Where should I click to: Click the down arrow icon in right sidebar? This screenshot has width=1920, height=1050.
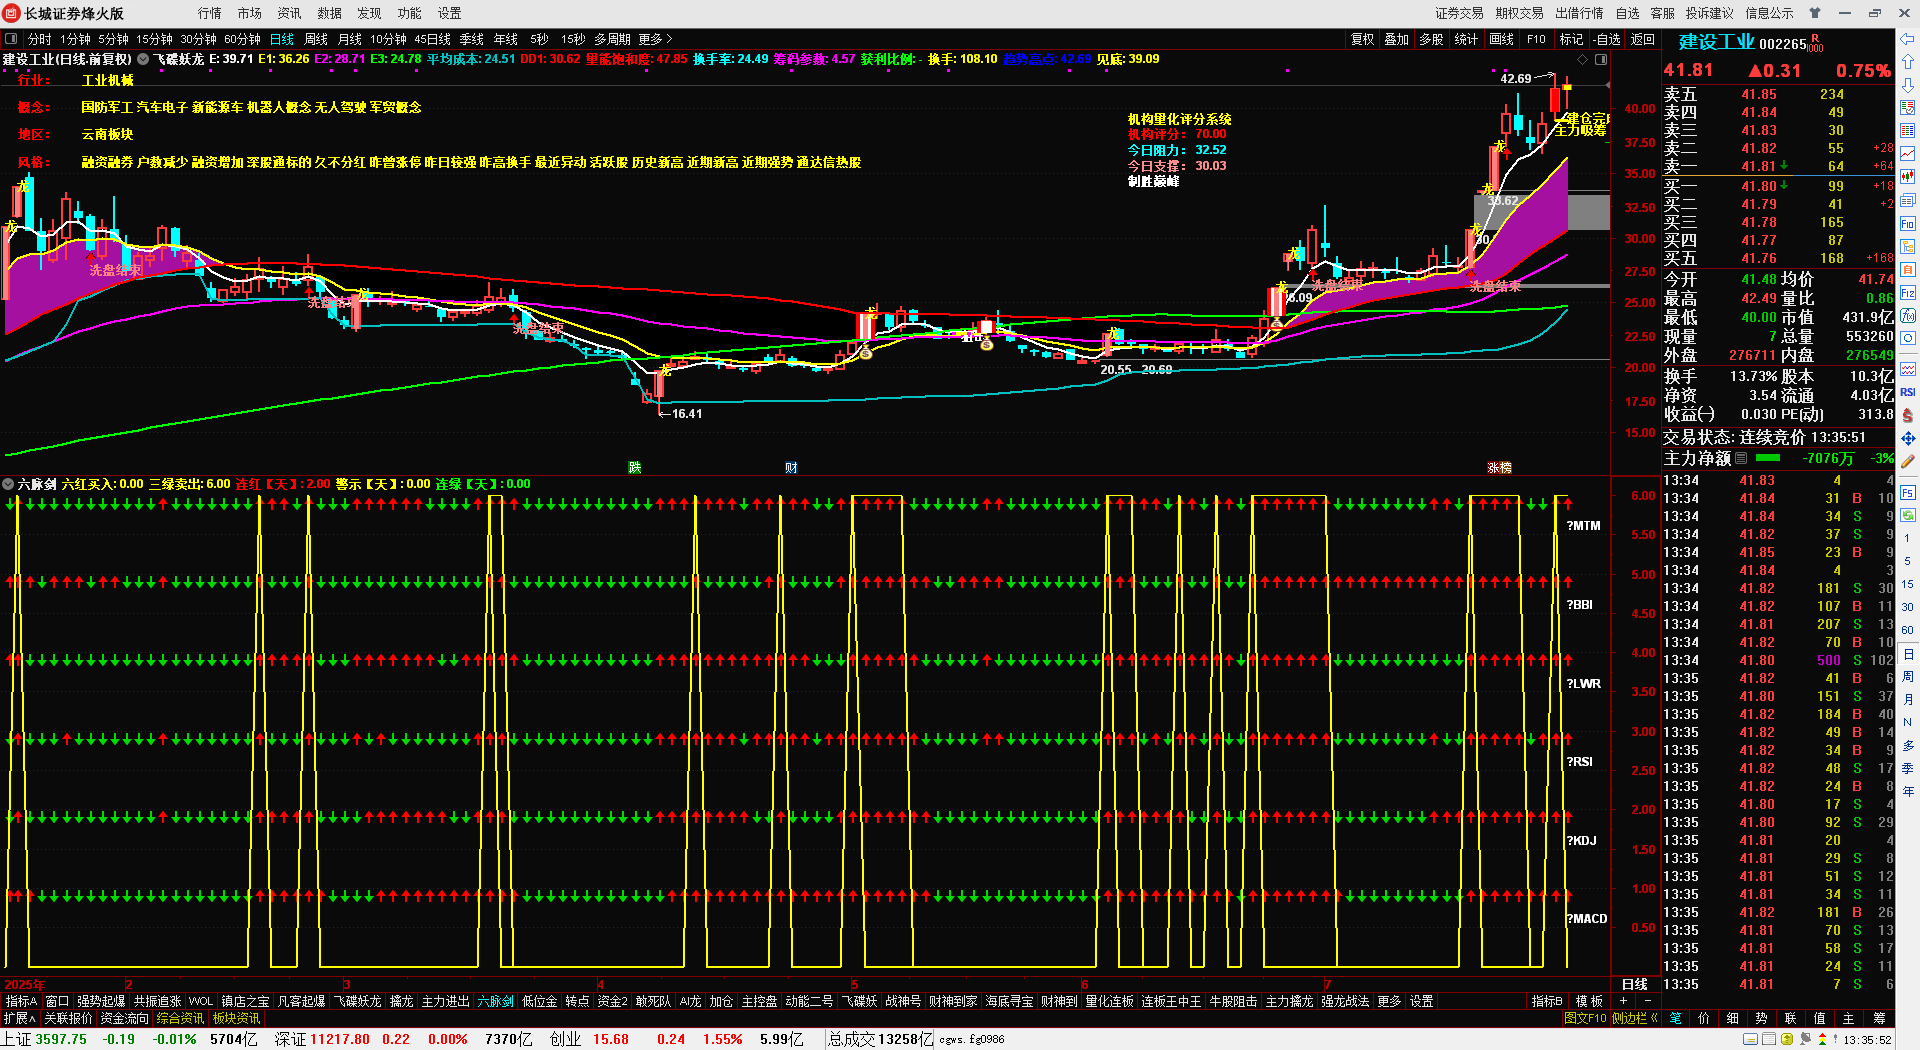click(1908, 85)
